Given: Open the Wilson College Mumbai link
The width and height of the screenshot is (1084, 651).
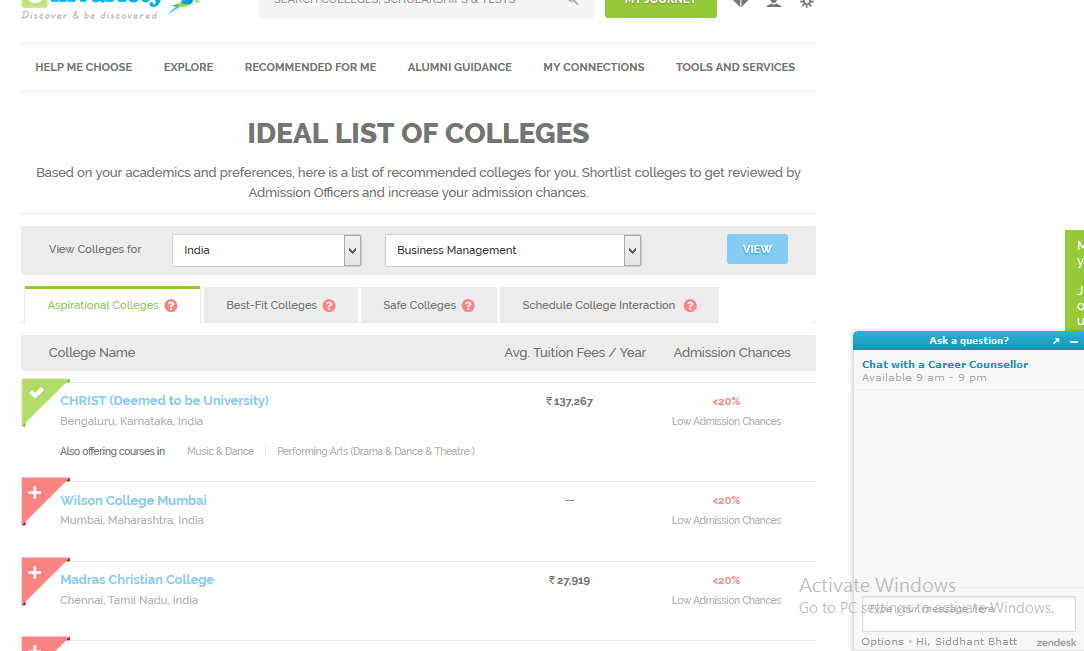Looking at the screenshot, I should 133,500.
